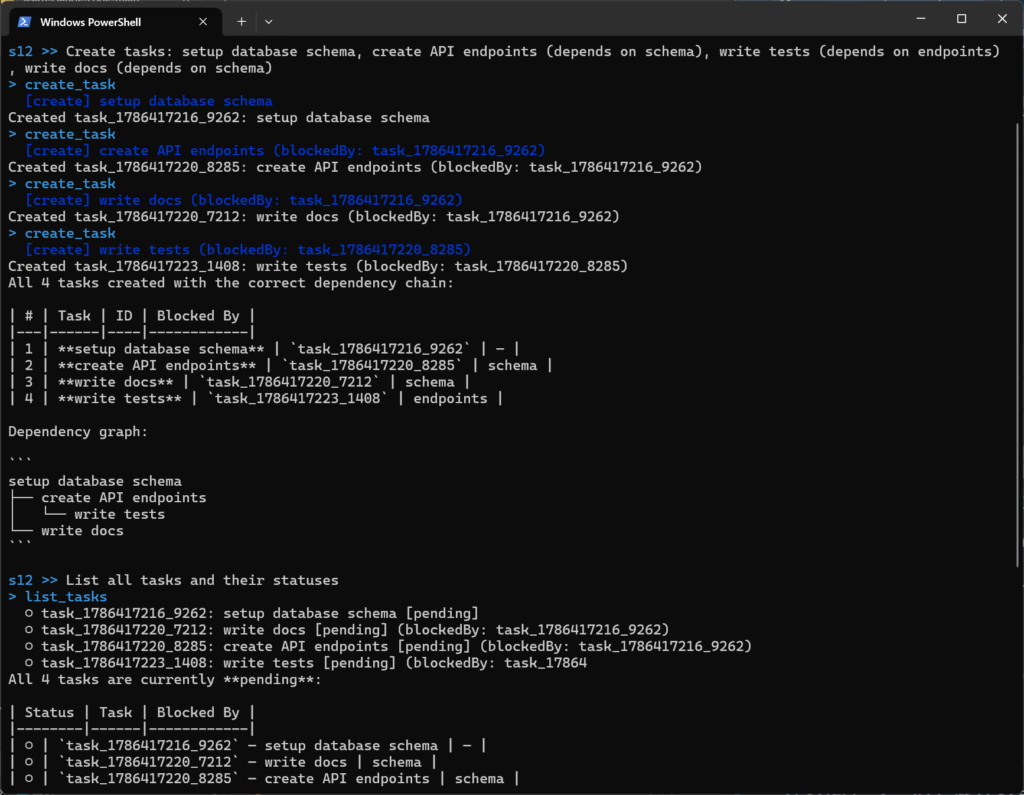
Task: Open a new tab with the plus button
Action: coord(242,22)
